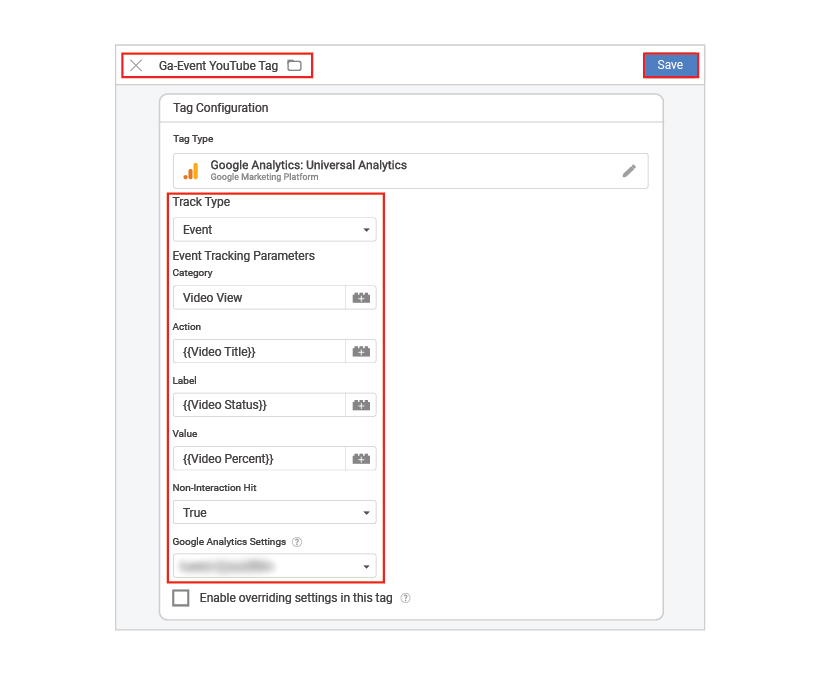
Task: Click the Label field containing {{Video Status}}
Action: (259, 405)
